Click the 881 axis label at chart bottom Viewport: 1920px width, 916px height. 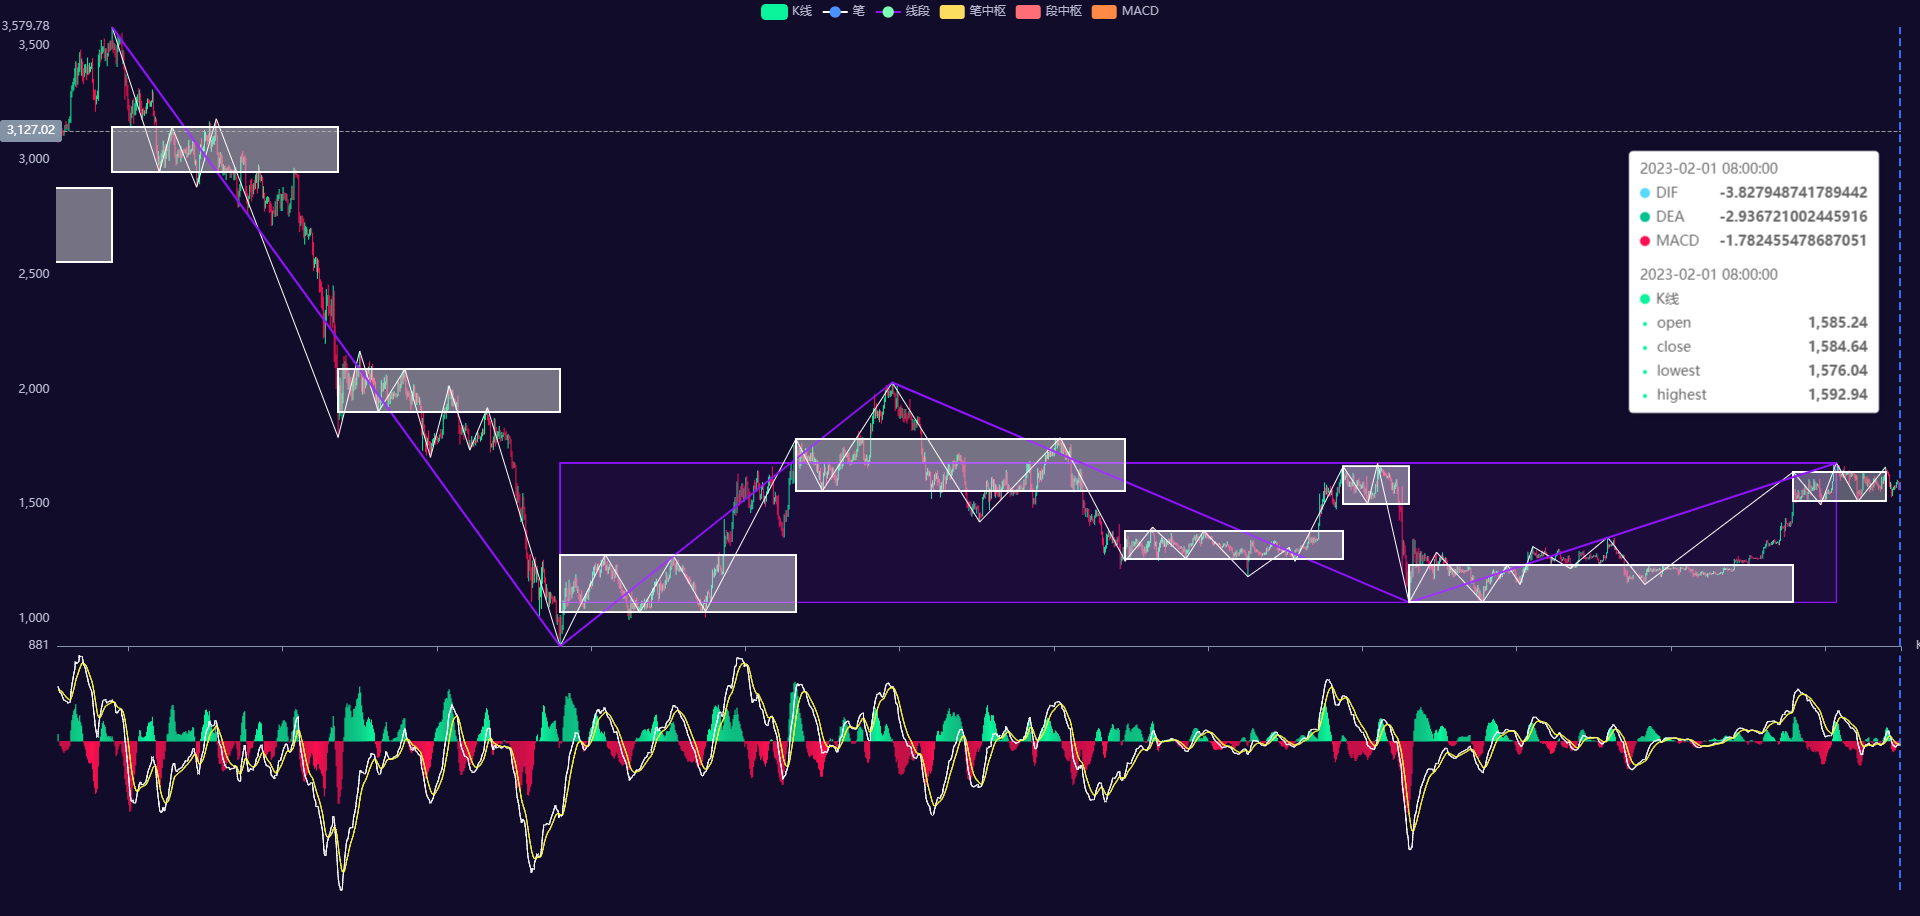pos(38,645)
